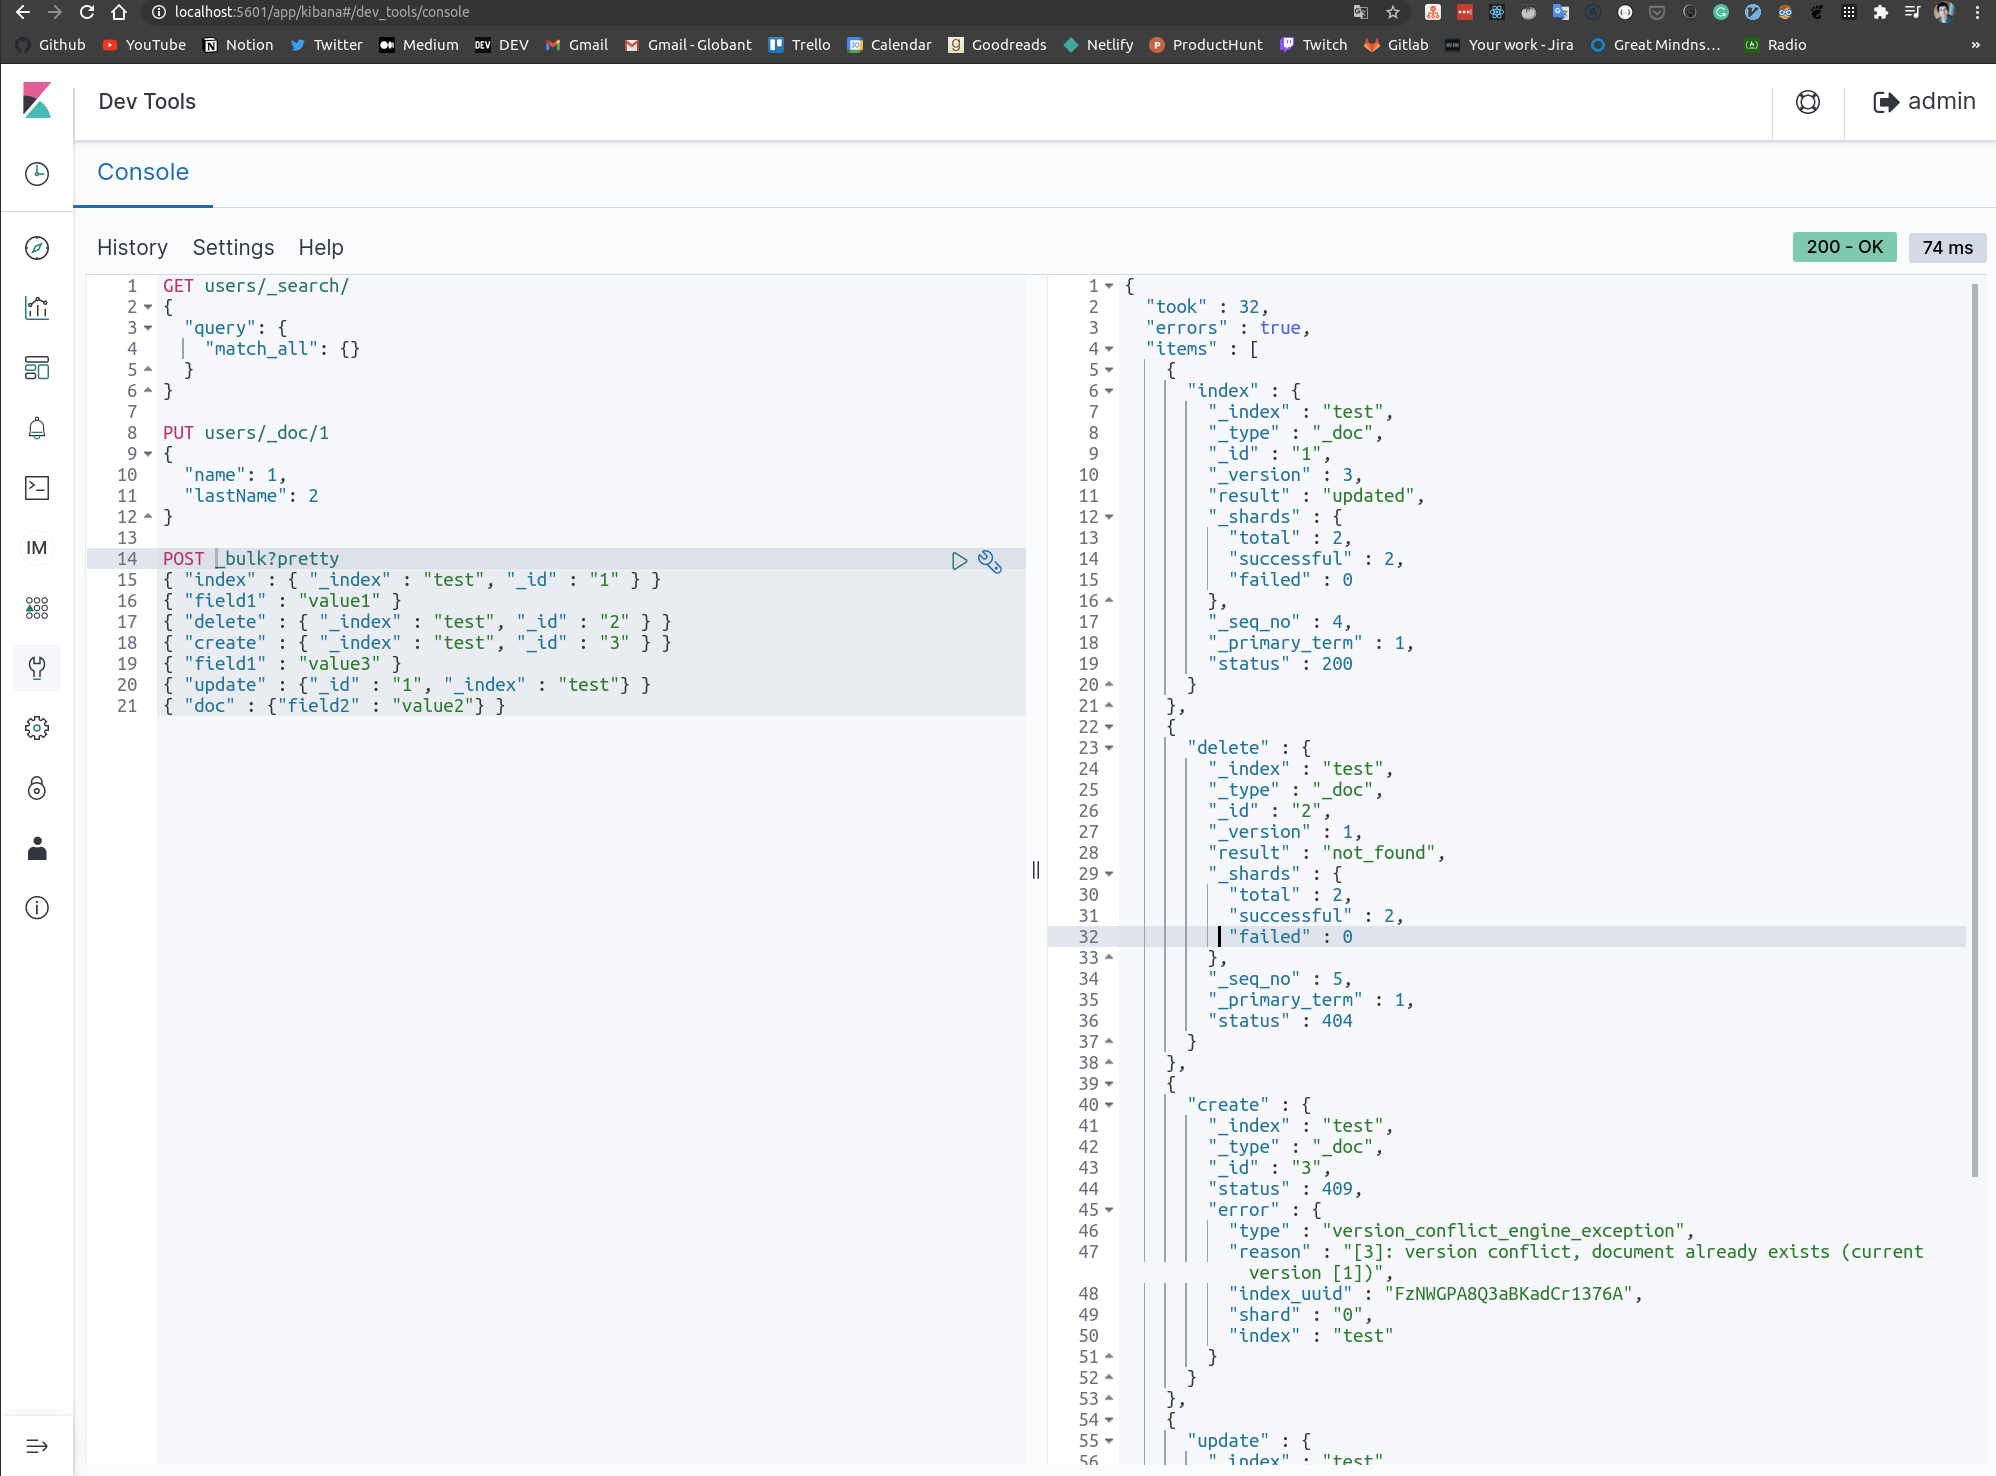Collapse the query block fold arrow at line 3
This screenshot has height=1476, width=1996.
pyautogui.click(x=148, y=328)
